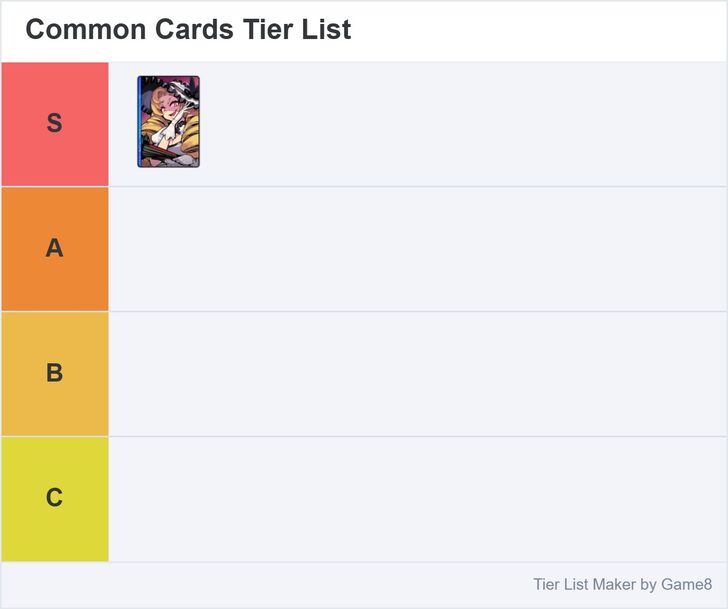Select the red S tier label
The height and width of the screenshot is (609, 728).
click(x=55, y=124)
